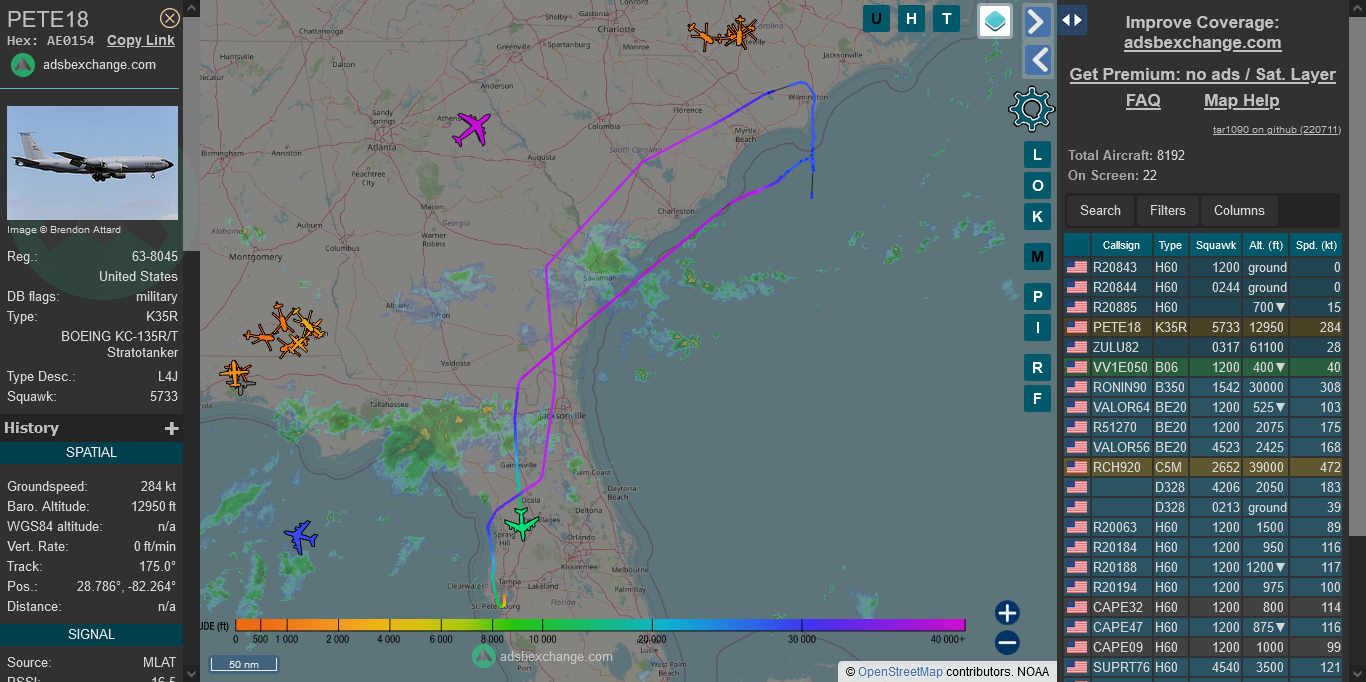This screenshot has width=1366, height=682.
Task: Select the R20844 aircraft row
Action: pyautogui.click(x=1203, y=287)
